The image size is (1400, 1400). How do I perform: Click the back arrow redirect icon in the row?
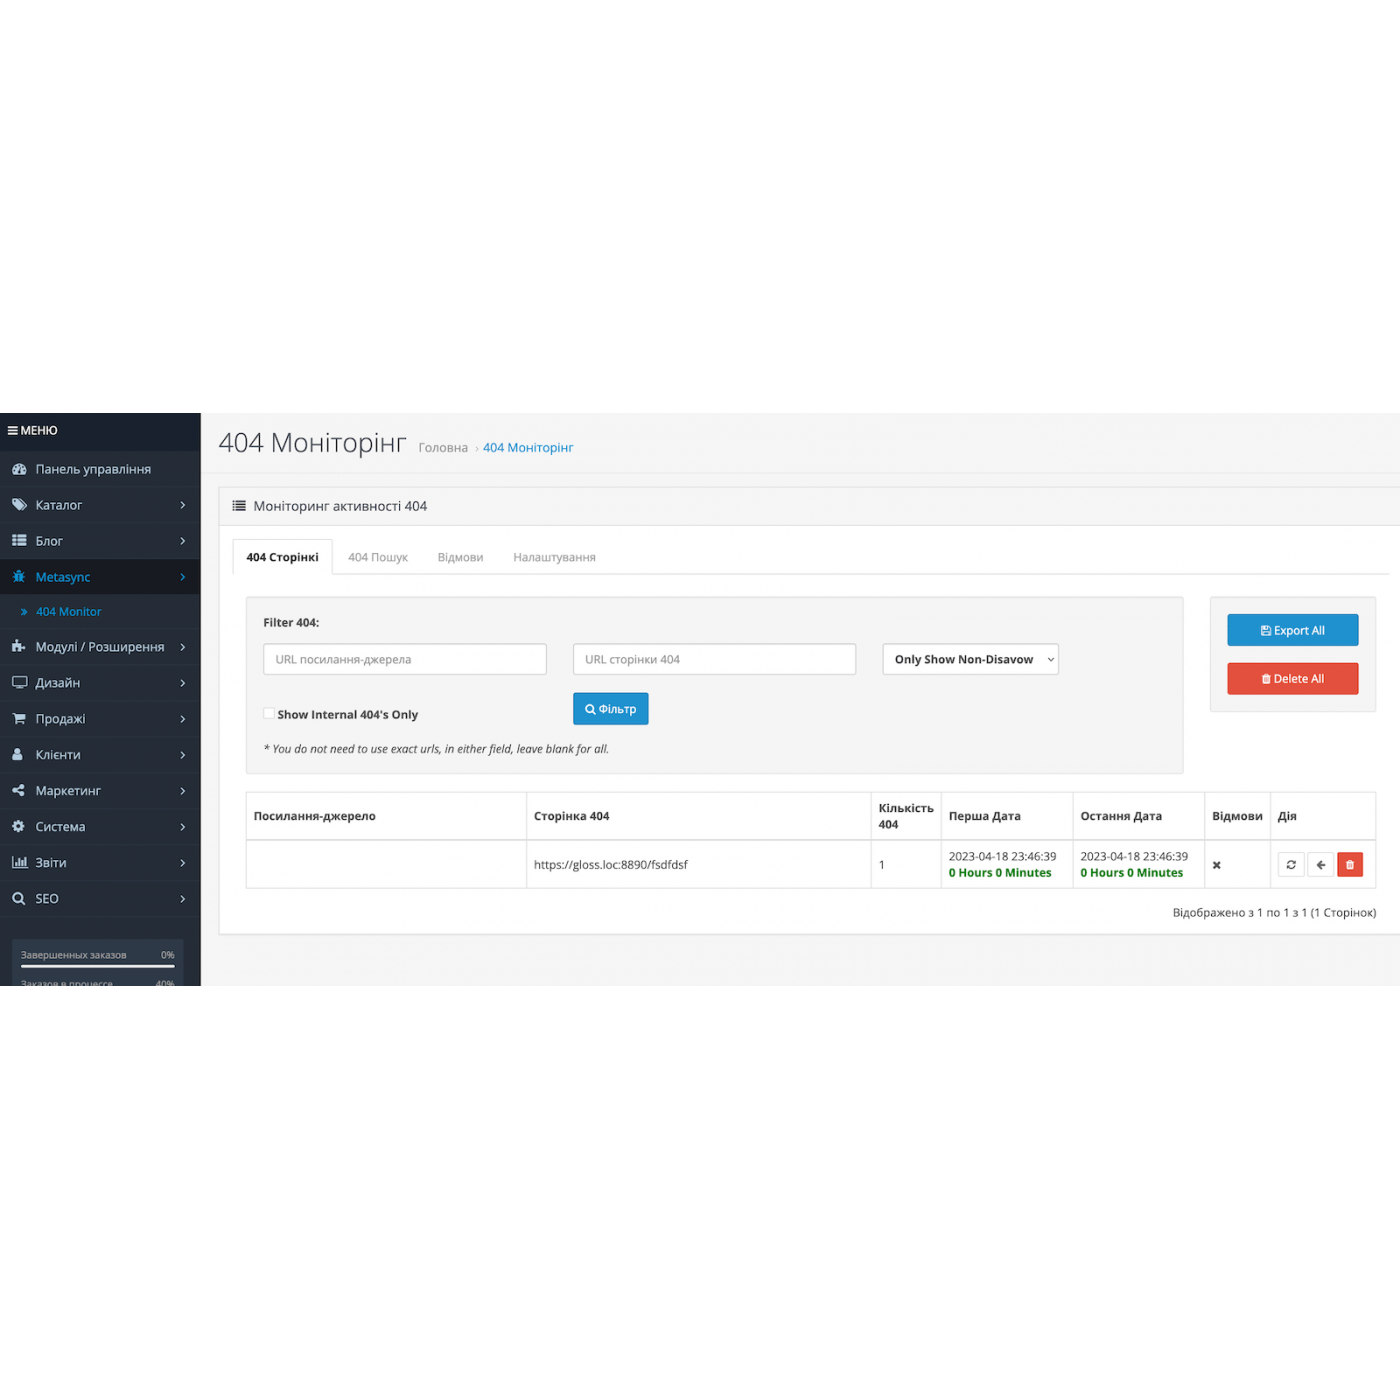pos(1321,865)
